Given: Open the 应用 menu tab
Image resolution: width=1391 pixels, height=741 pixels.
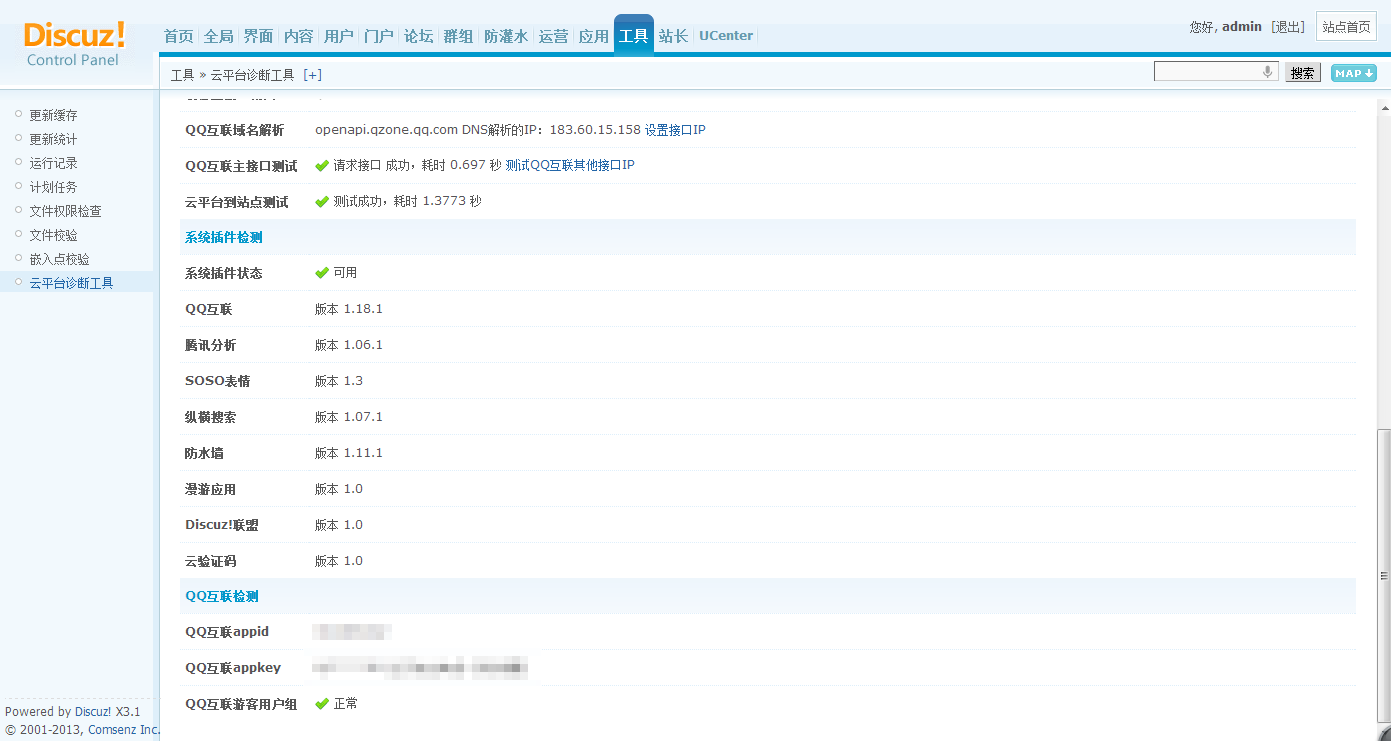Looking at the screenshot, I should click(x=594, y=36).
